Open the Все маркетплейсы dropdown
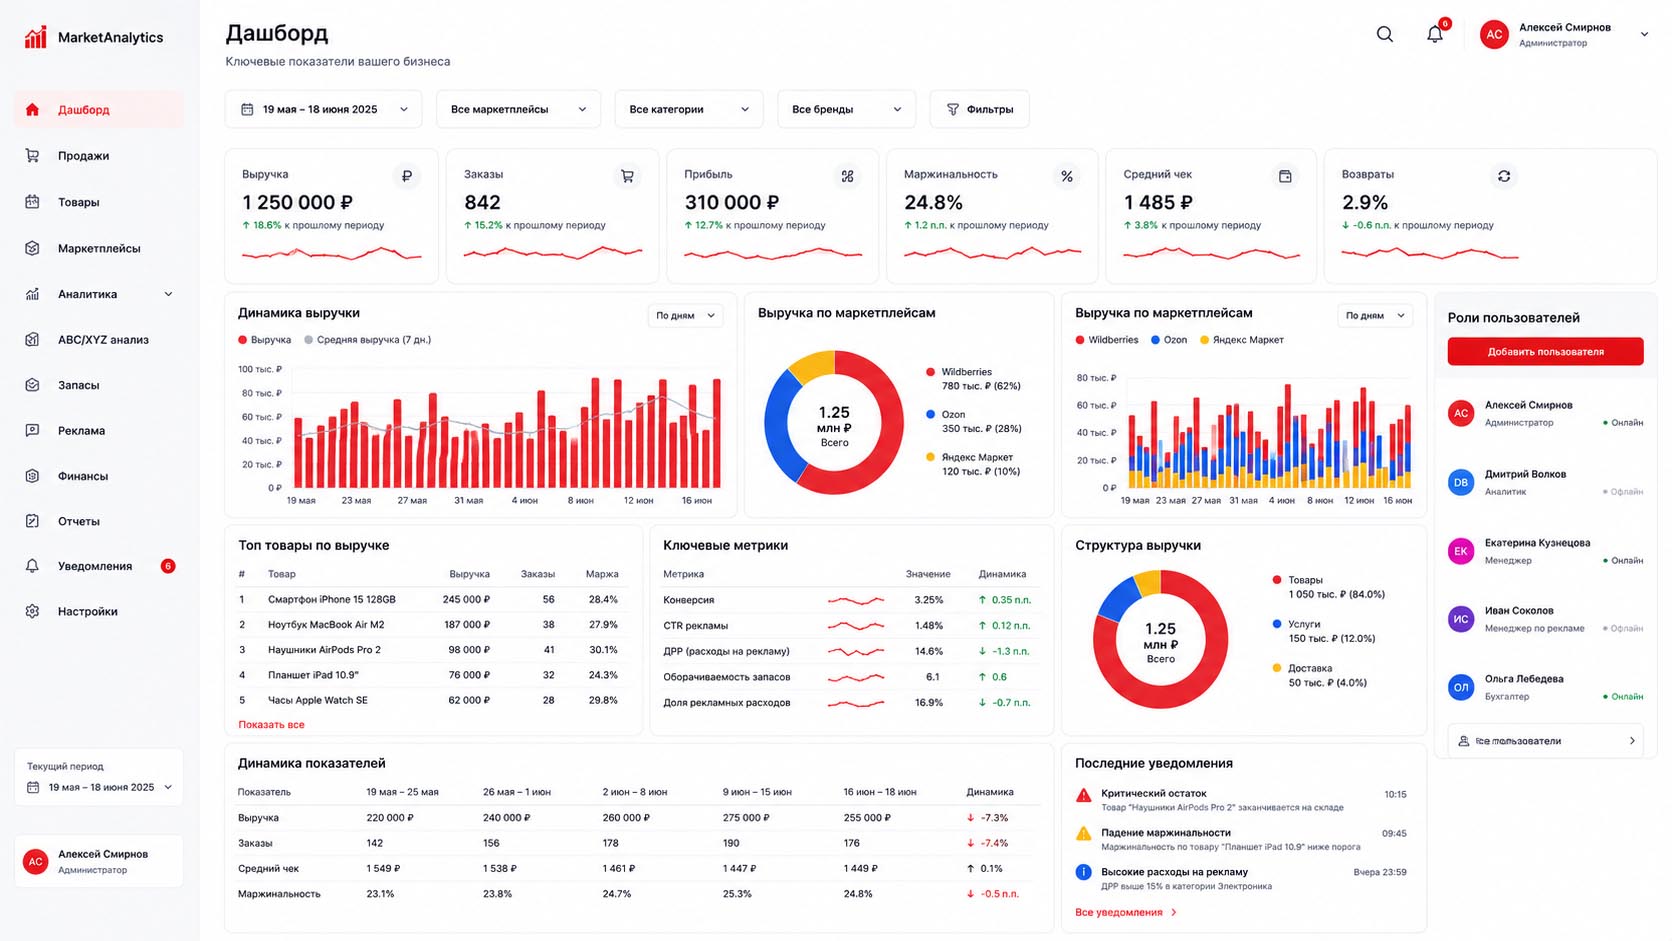 [x=518, y=109]
